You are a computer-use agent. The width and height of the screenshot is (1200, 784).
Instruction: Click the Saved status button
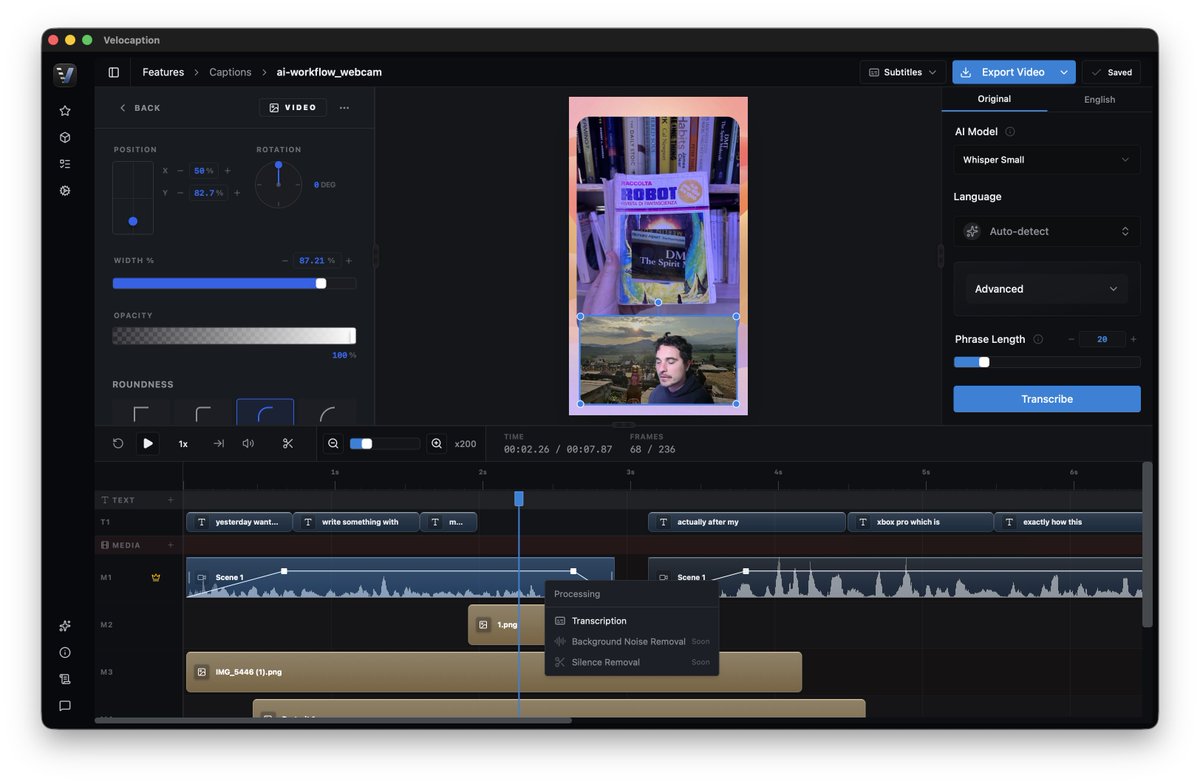[1111, 72]
